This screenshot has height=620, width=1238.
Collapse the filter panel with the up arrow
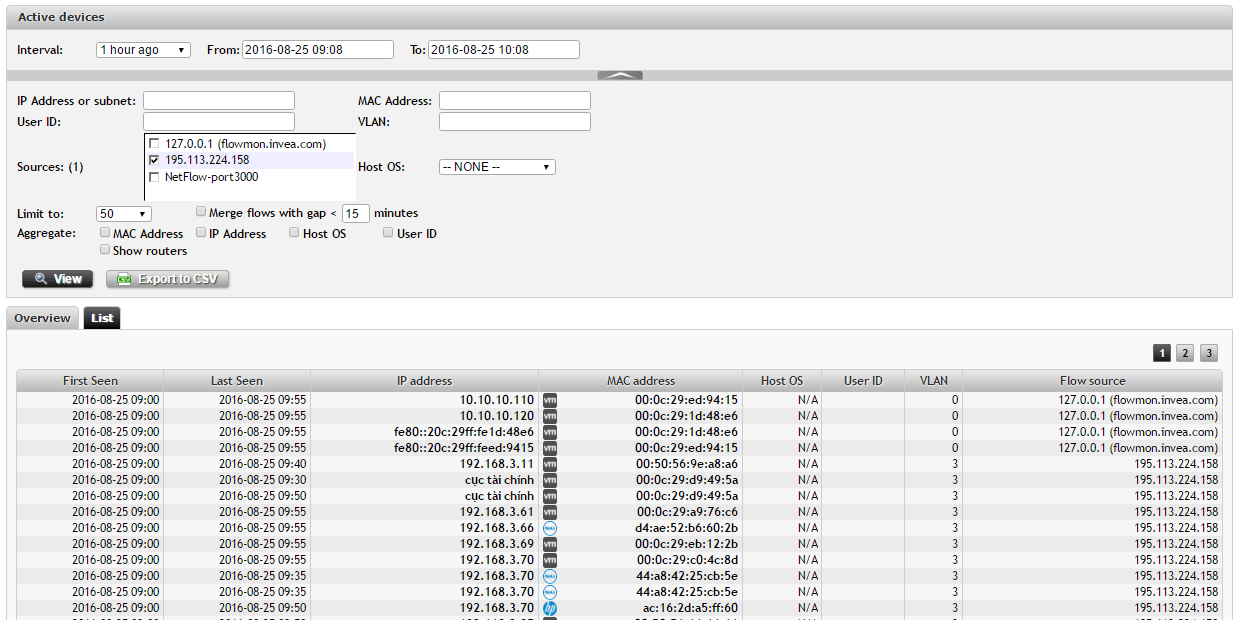tap(620, 75)
